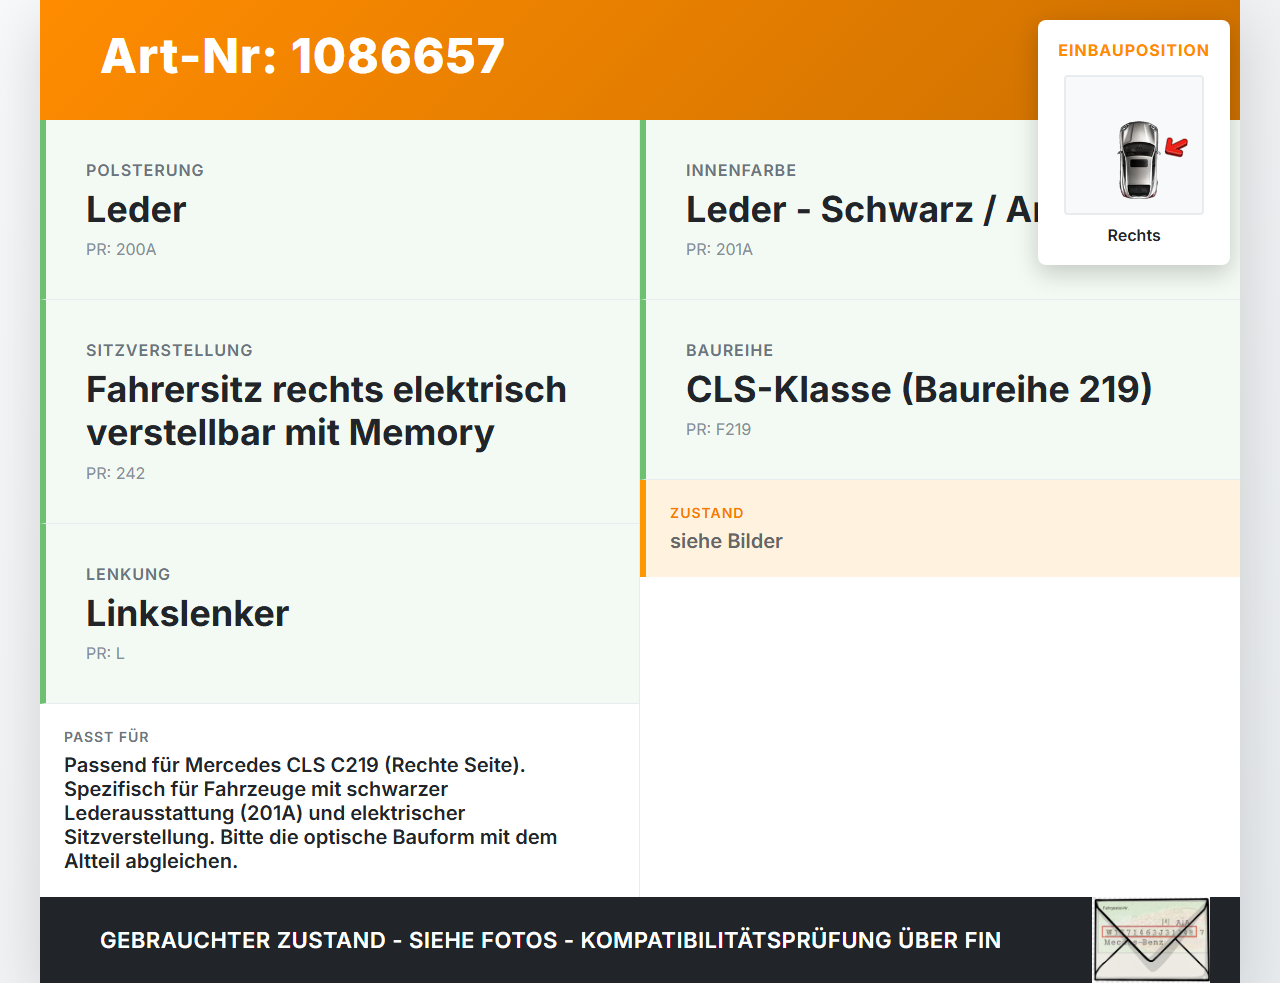Viewport: 1280px width, 983px height.
Task: Click 'PR: 200A' code text
Action: point(121,249)
